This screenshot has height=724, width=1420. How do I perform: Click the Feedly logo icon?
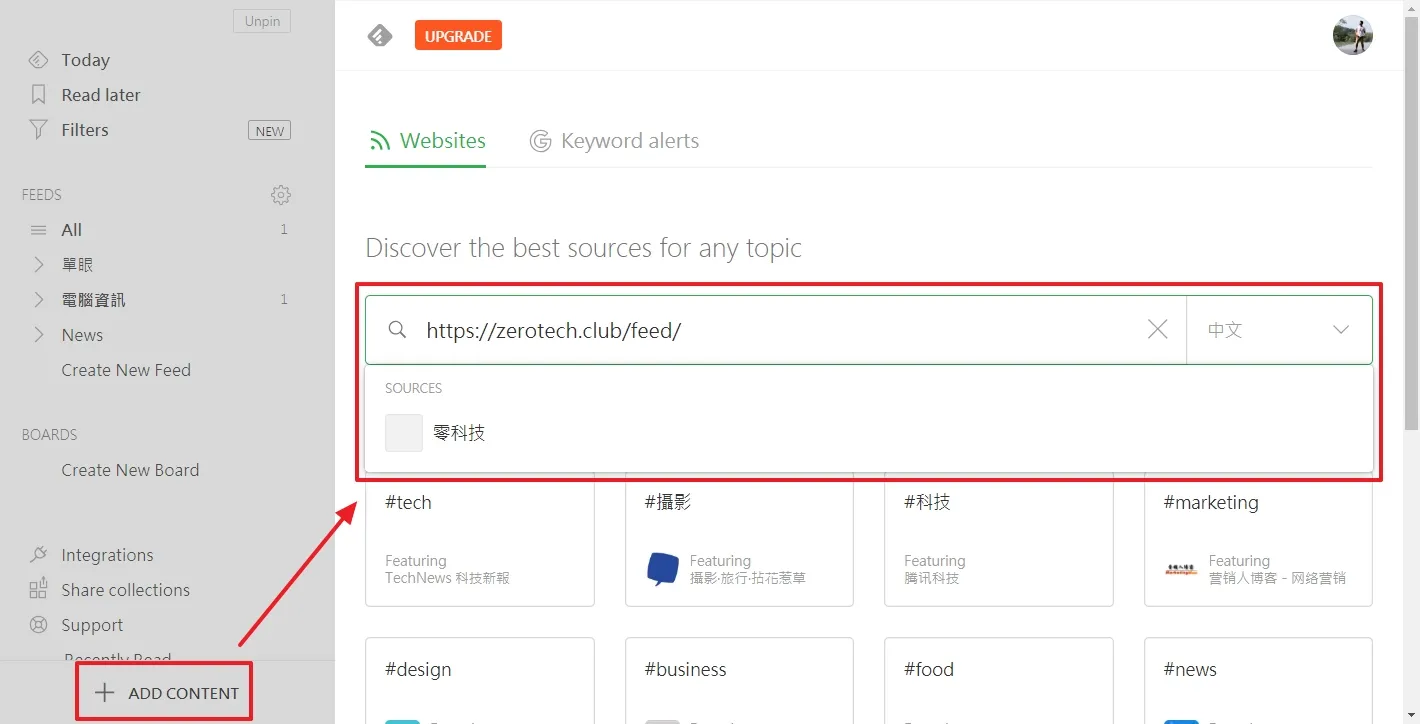[x=380, y=36]
